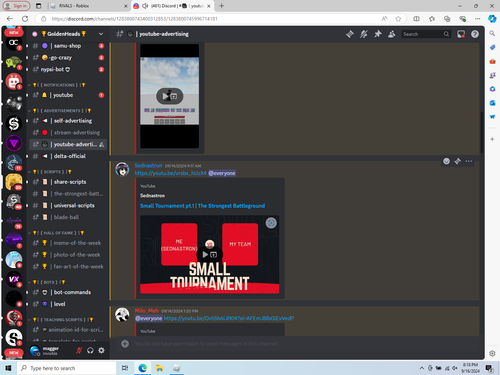This screenshot has width=500, height=375.
Task: Open the nypsi-bot channel
Action: pyautogui.click(x=68, y=69)
